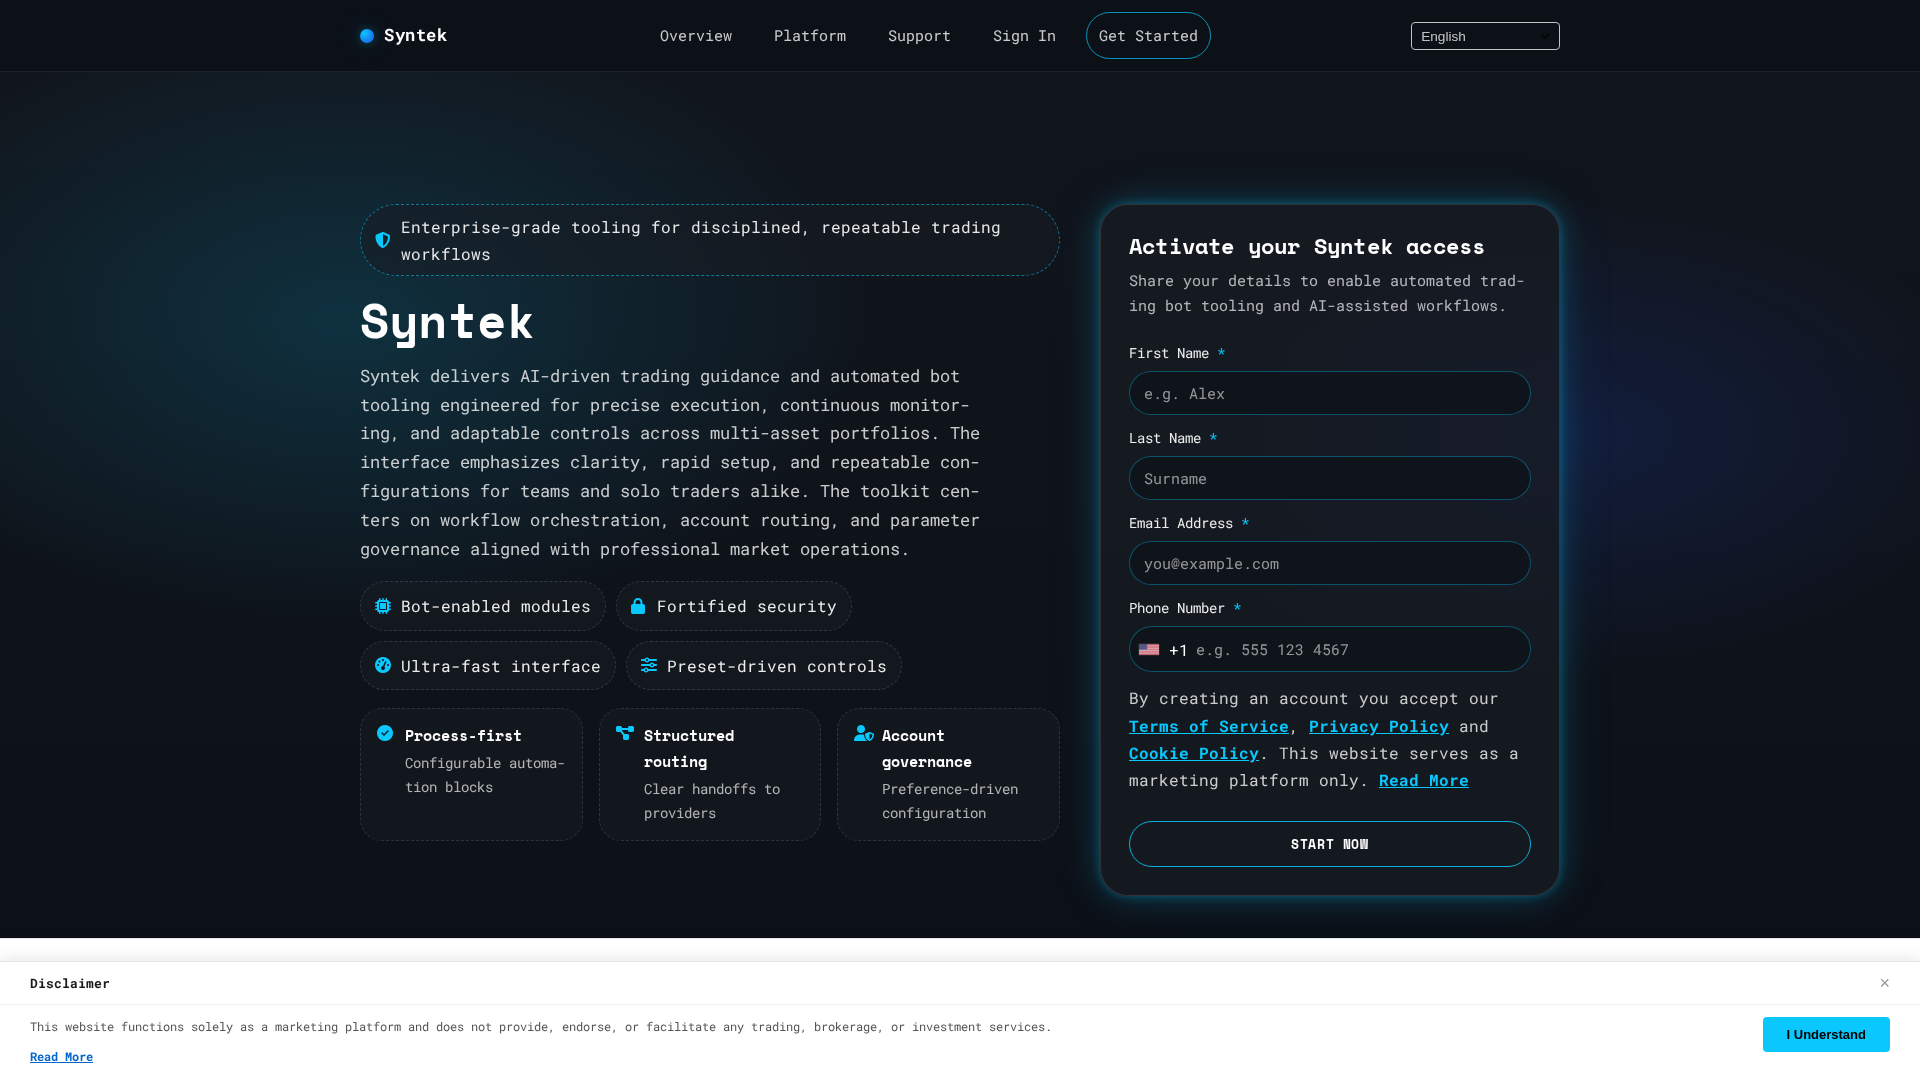Open the Support nav item
The image size is (1920, 1080).
[x=919, y=36]
